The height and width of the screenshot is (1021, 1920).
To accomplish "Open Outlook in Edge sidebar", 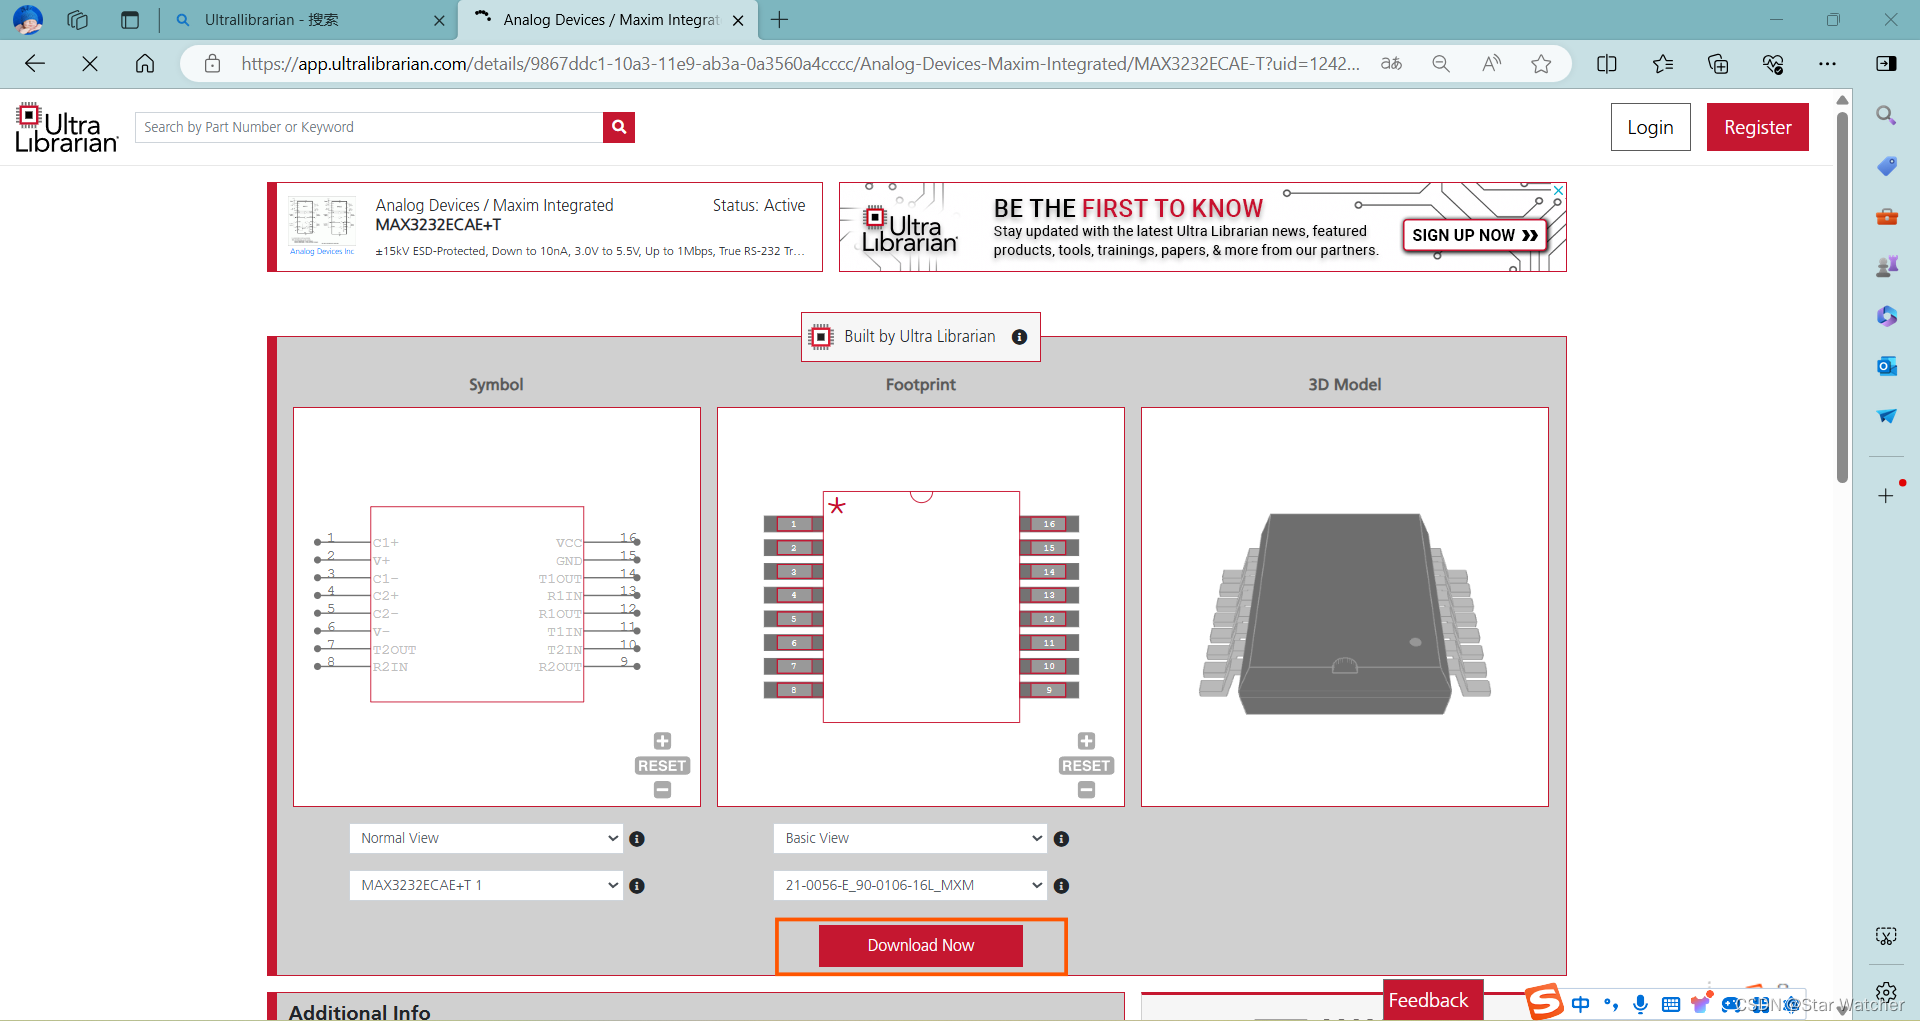I will click(x=1886, y=366).
